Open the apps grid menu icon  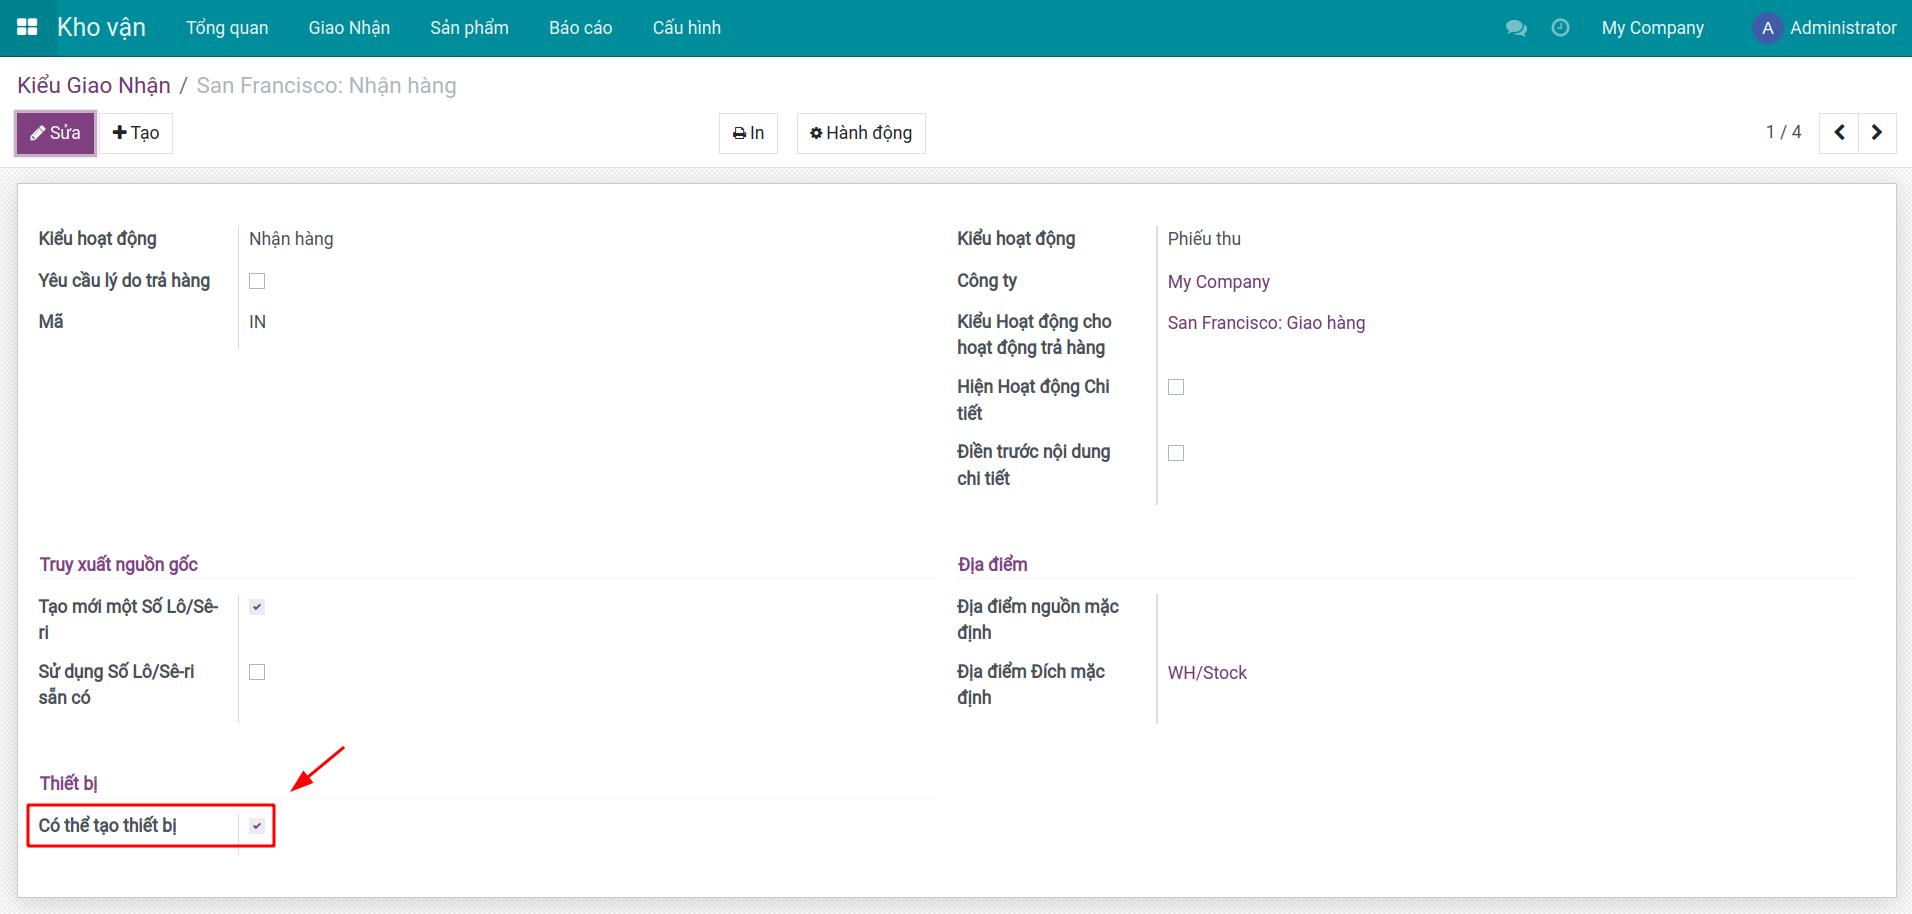coord(27,27)
